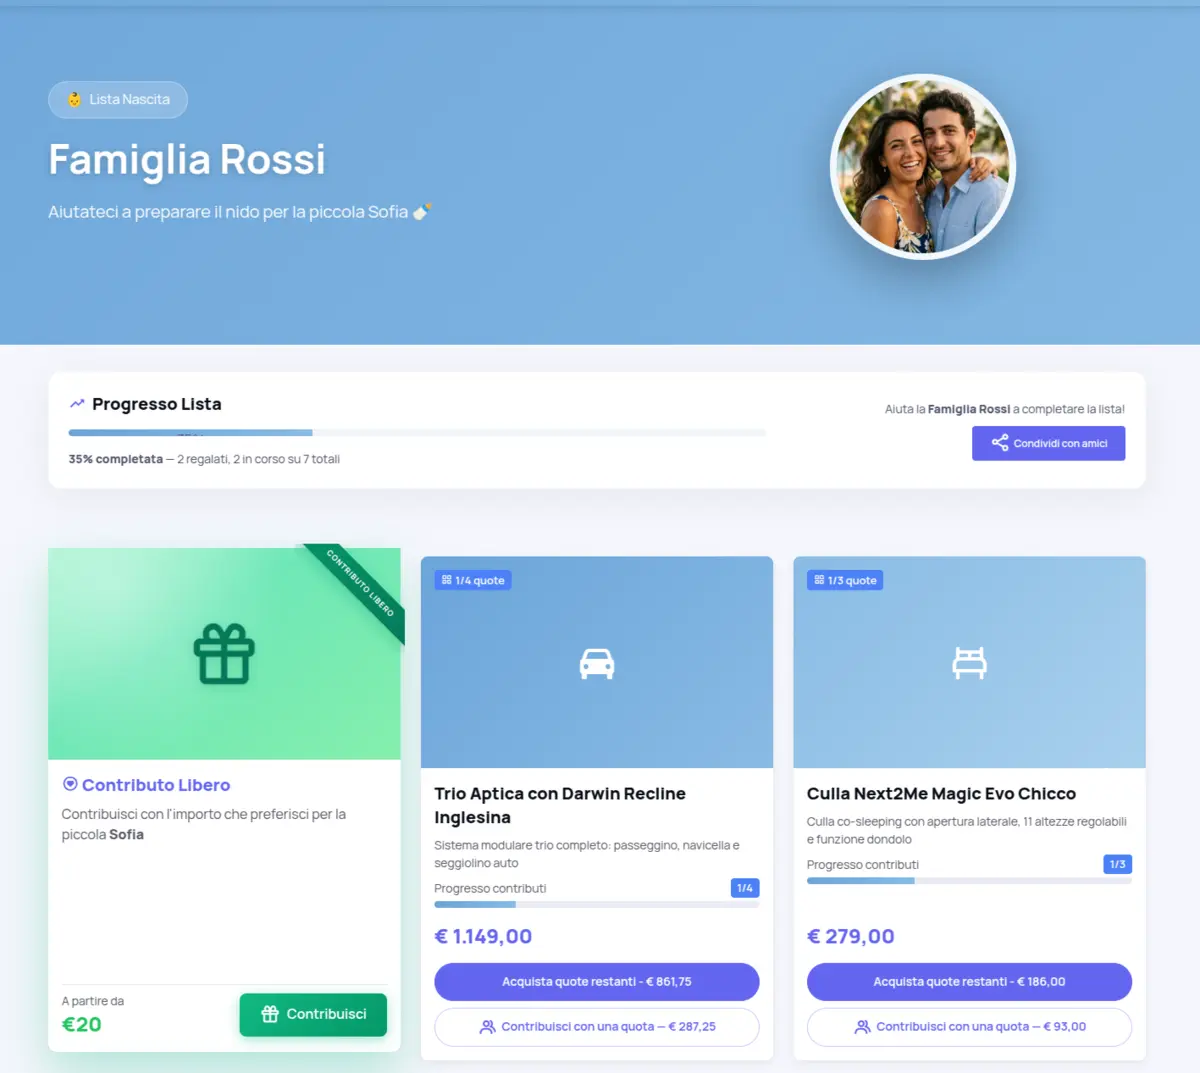Click the car icon on the Trio Aptica card

(x=597, y=663)
